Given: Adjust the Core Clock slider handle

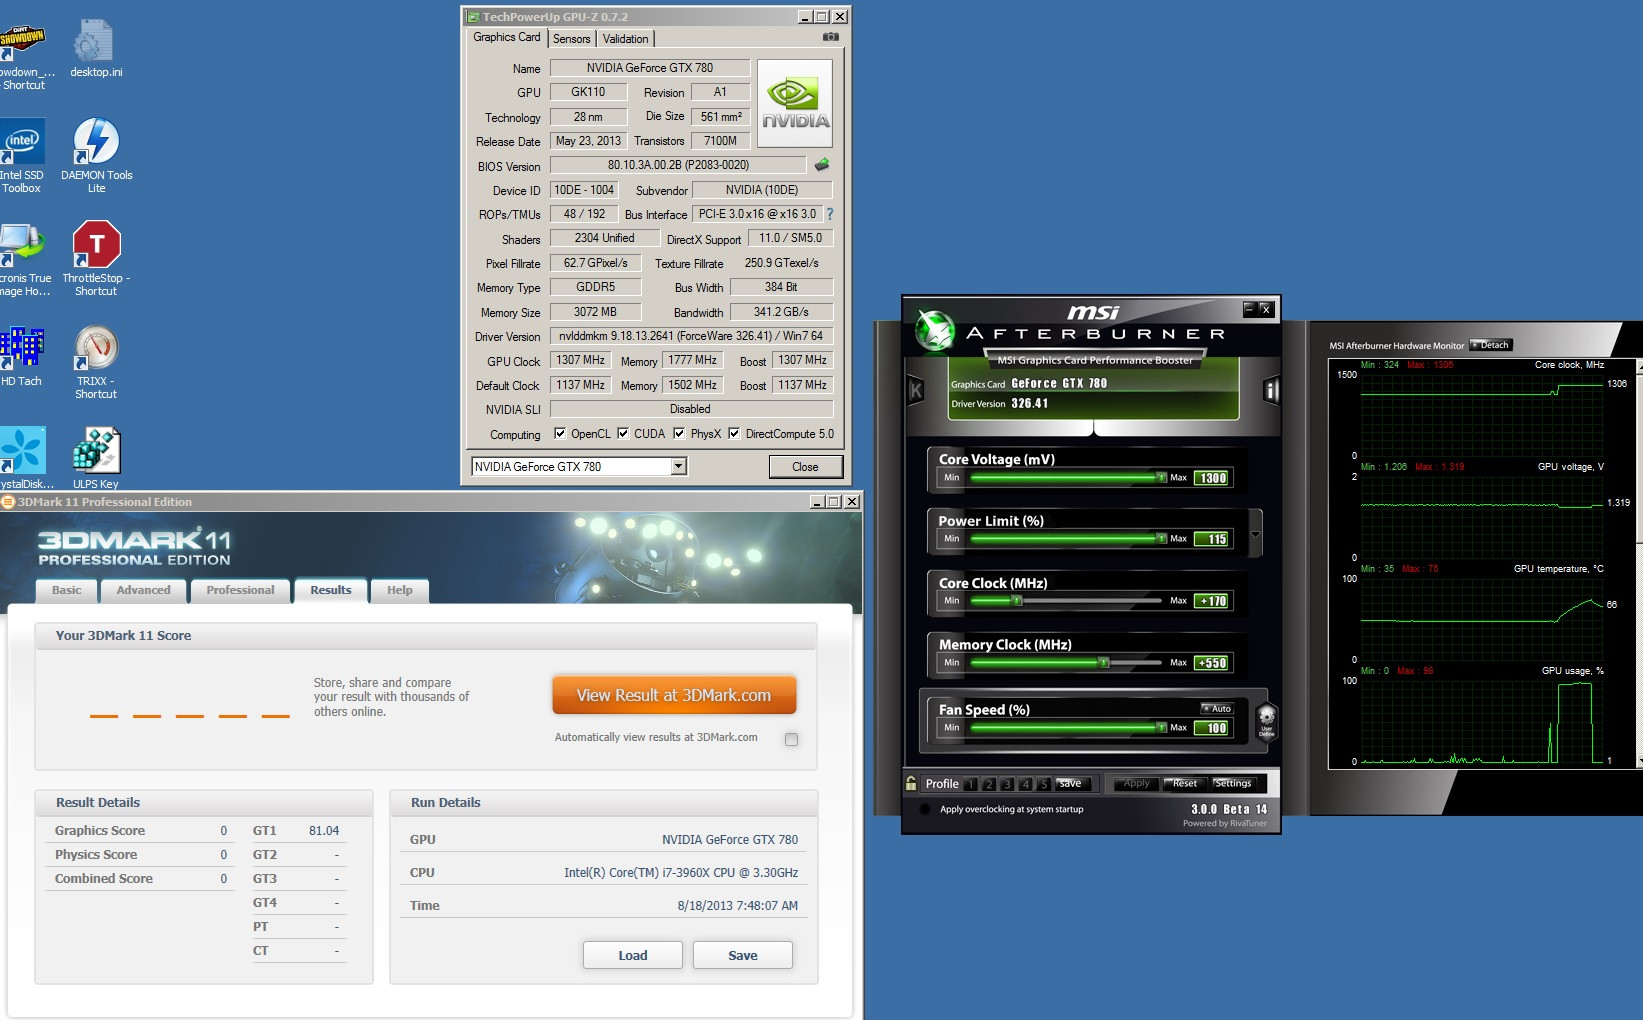Looking at the screenshot, I should click(x=1017, y=601).
